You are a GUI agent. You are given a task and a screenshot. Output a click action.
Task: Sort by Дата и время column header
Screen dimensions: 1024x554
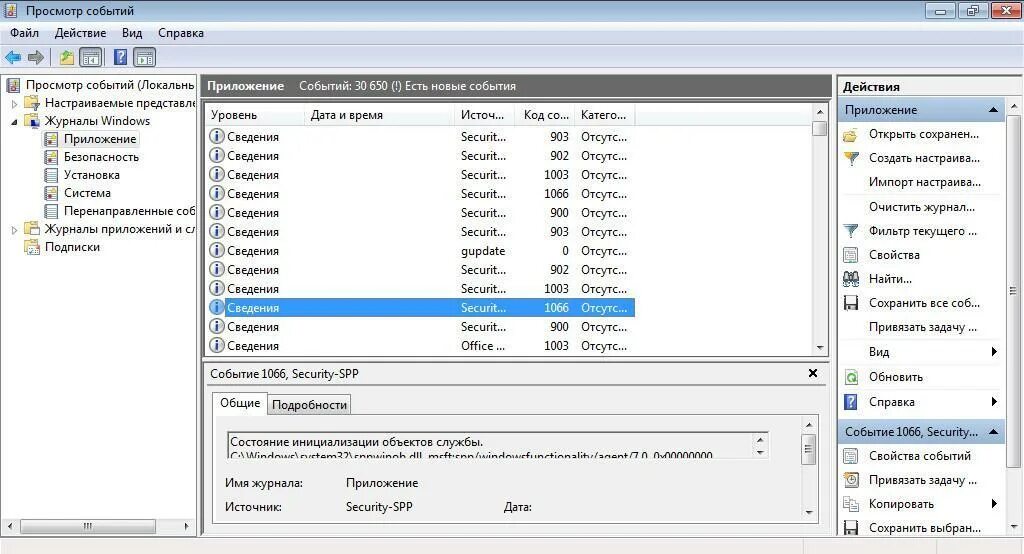pos(379,115)
